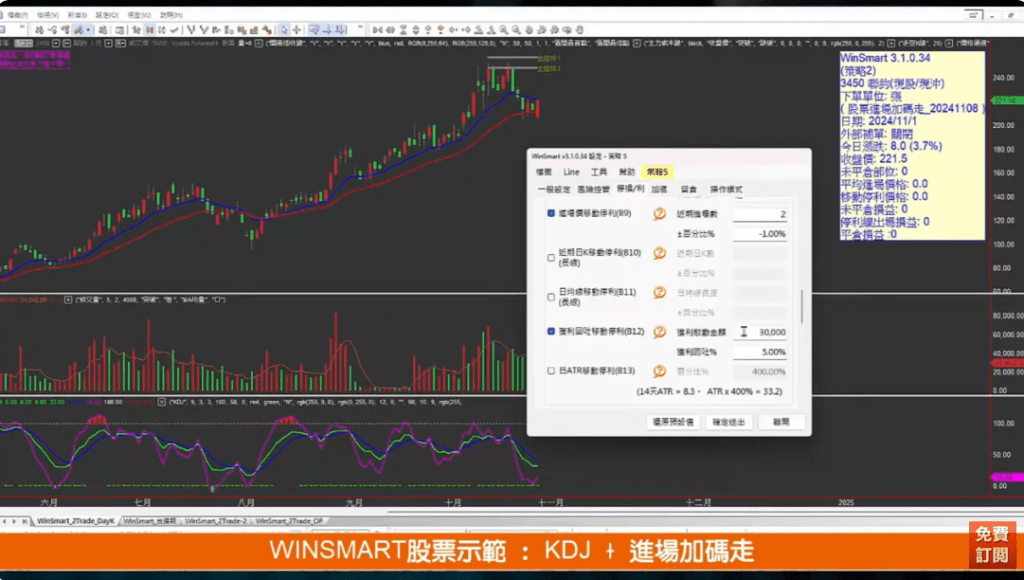Image resolution: width=1024 pixels, height=580 pixels.
Task: Open help for 日ATR移動停利(B13)
Action: pos(660,371)
